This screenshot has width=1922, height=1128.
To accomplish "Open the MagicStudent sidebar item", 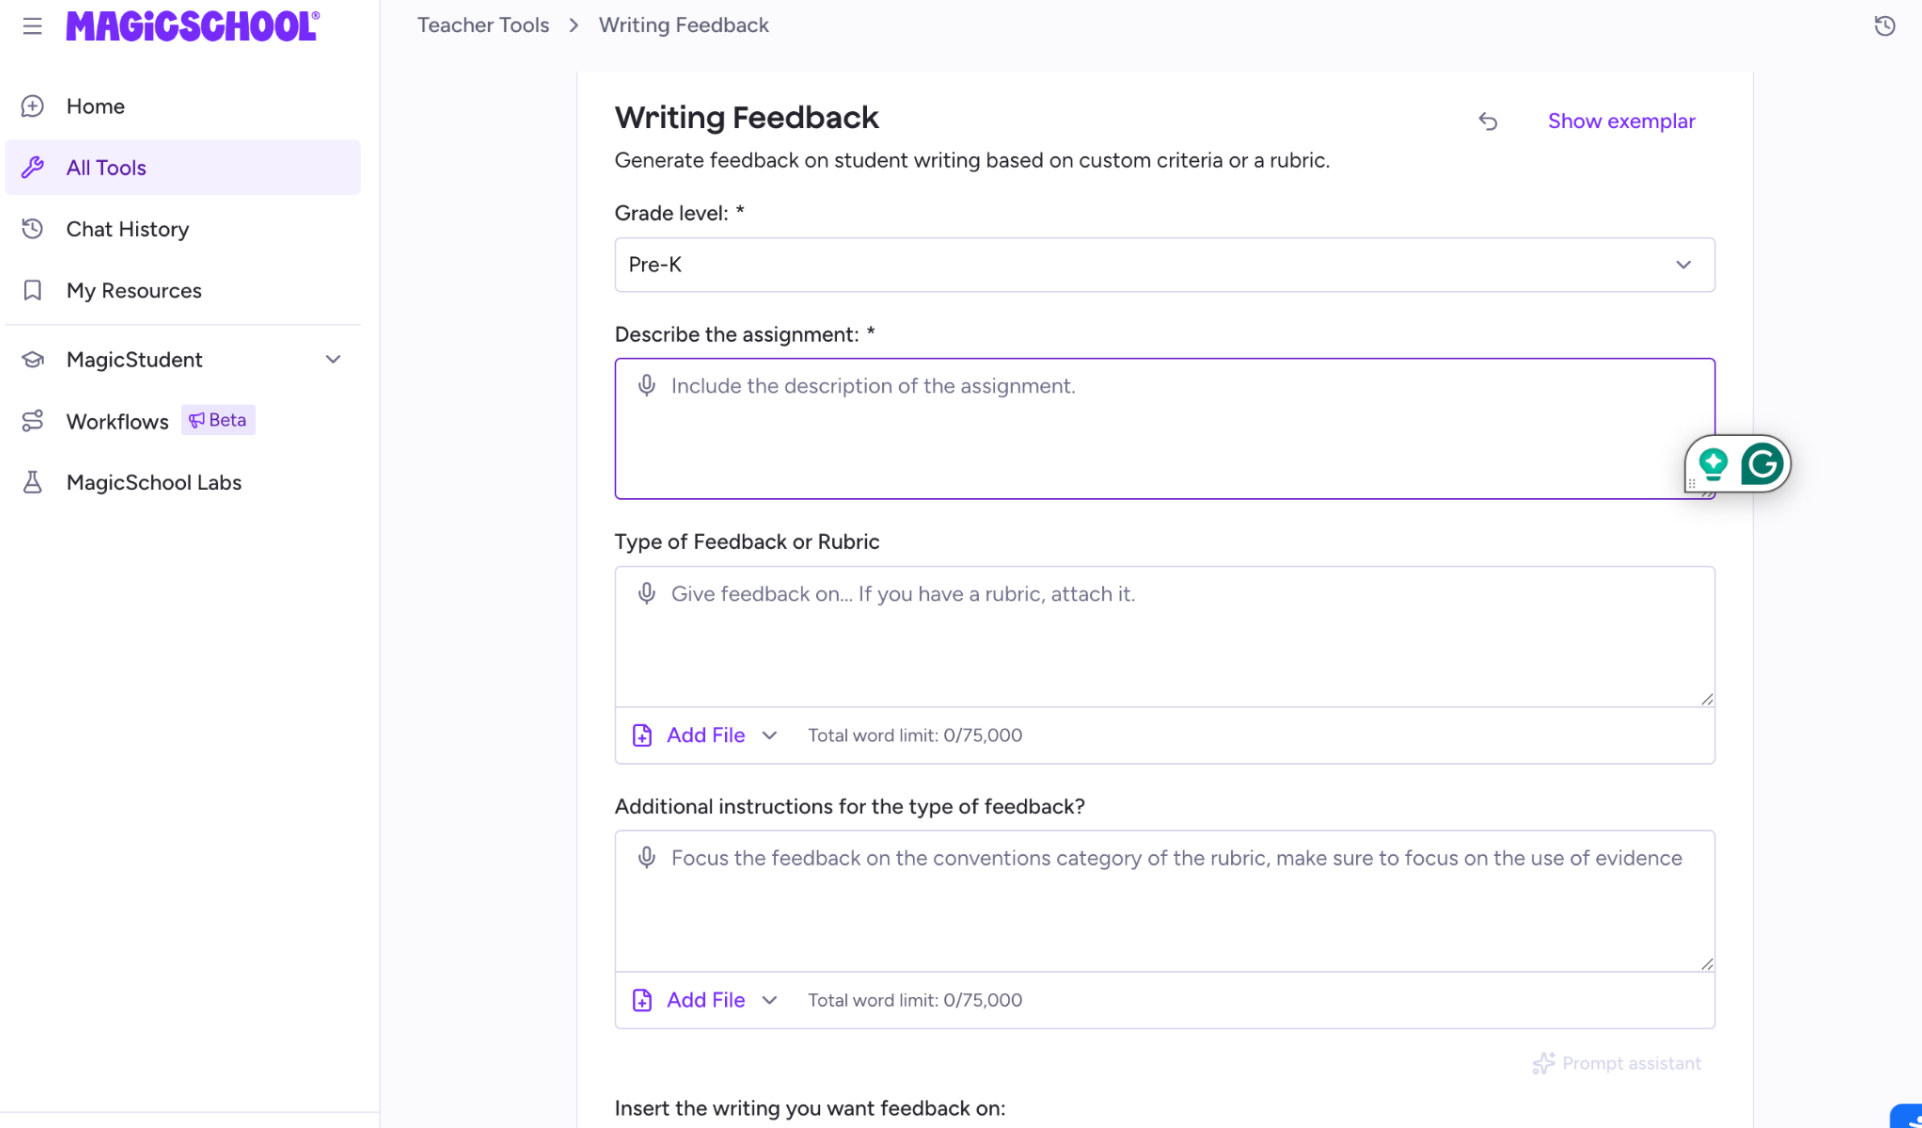I will (183, 359).
